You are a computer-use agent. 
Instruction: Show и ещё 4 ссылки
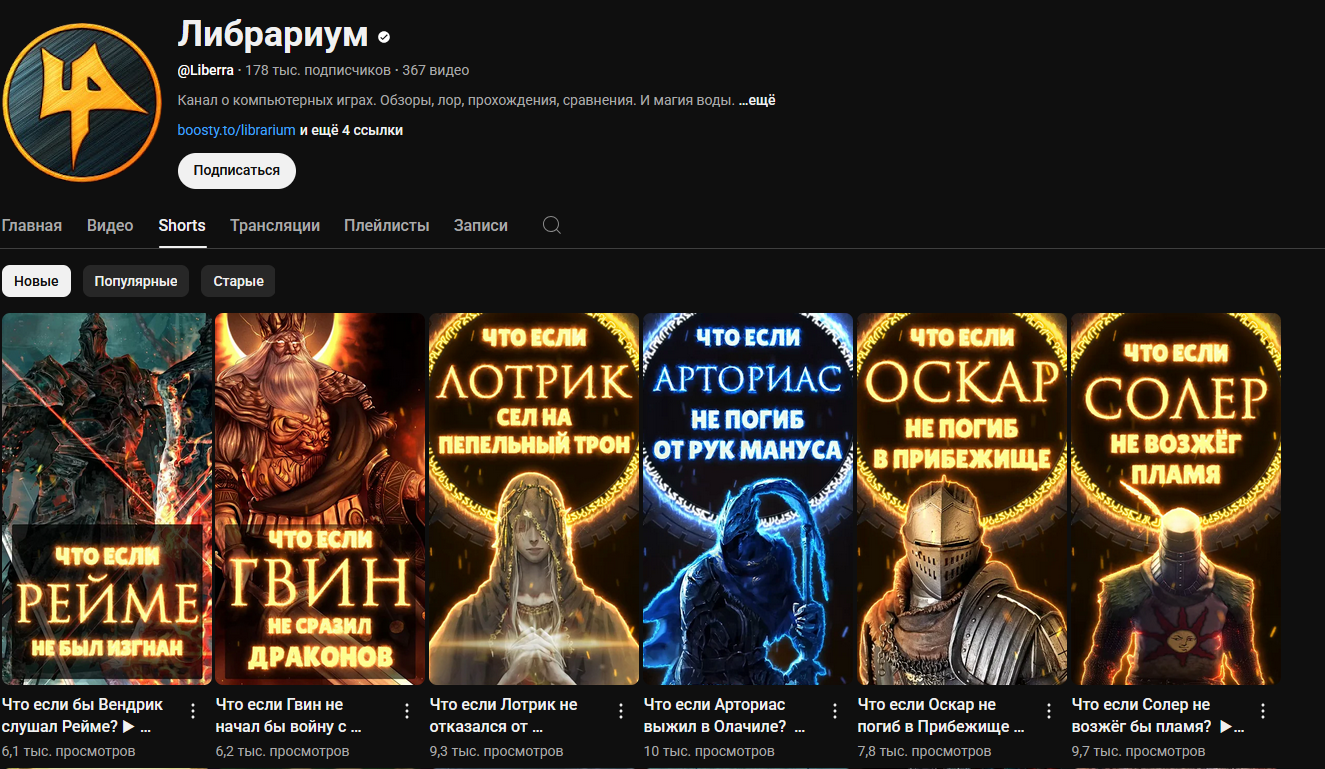352,130
